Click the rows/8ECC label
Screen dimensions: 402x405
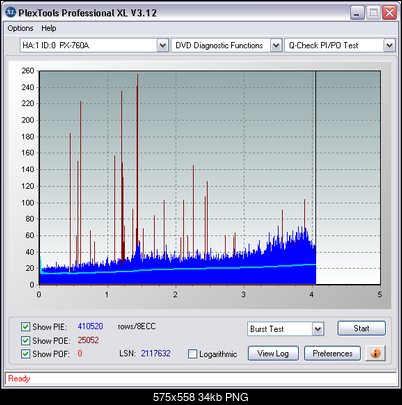137,326
